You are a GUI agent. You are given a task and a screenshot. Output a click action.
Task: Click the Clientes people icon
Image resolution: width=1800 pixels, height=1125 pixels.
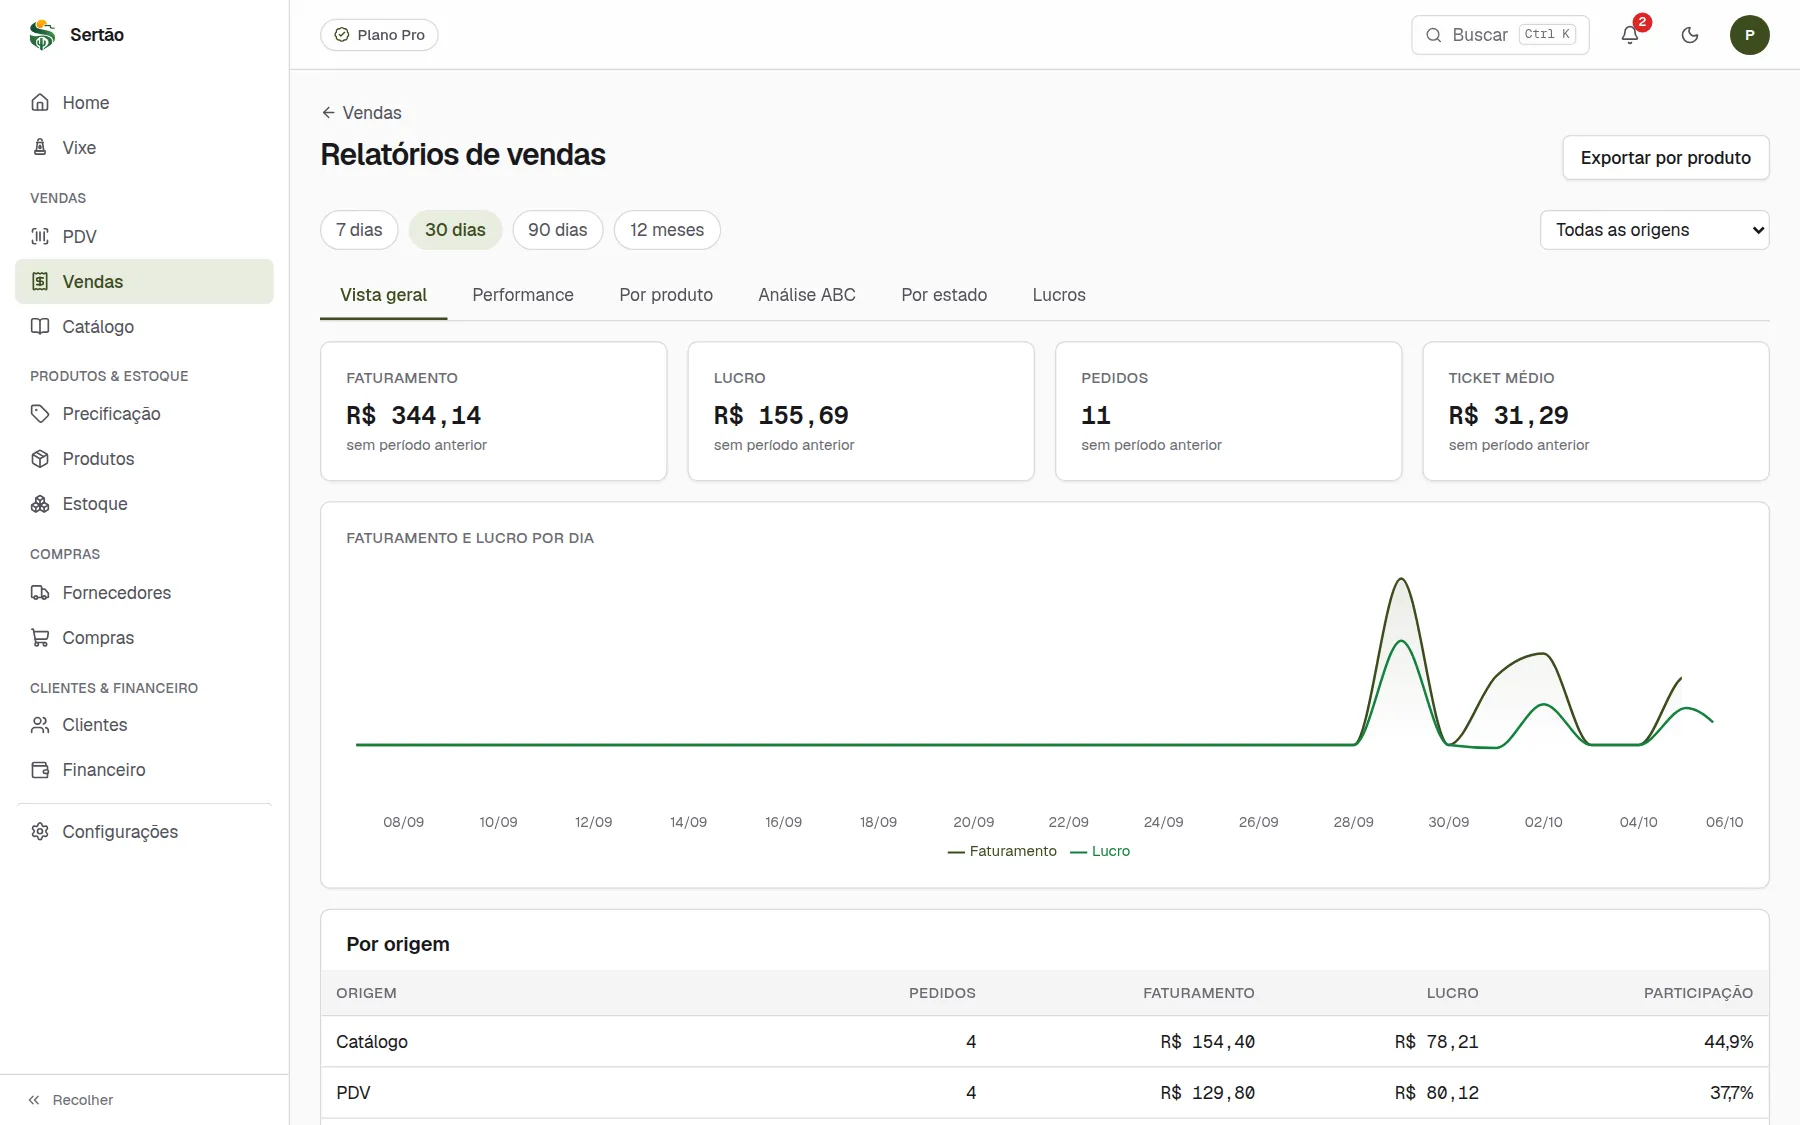coord(40,724)
